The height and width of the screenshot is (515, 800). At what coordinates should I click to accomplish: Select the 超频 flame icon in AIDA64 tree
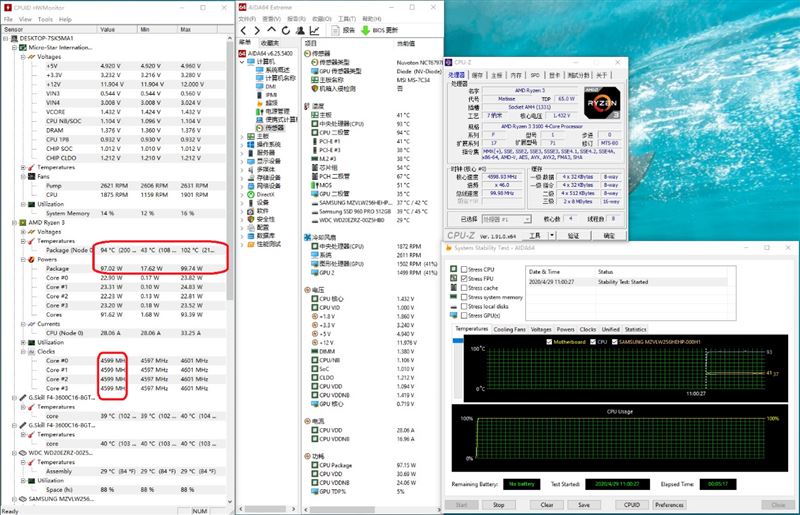[x=259, y=103]
